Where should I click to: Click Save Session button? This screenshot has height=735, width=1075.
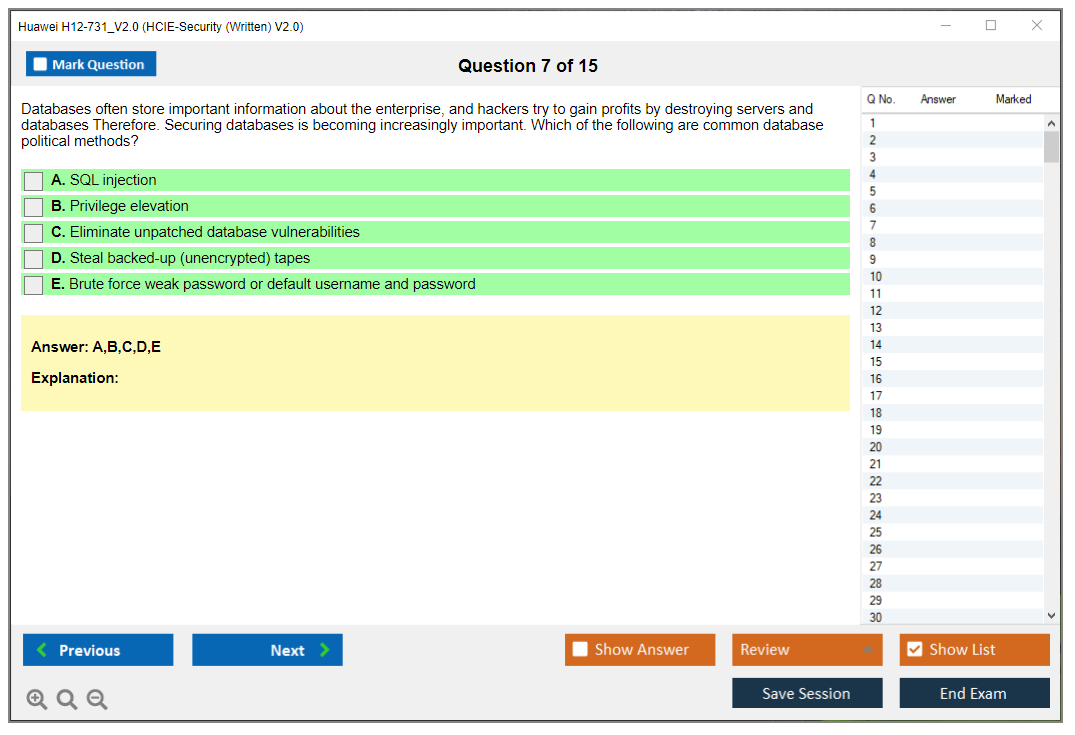pyautogui.click(x=806, y=693)
